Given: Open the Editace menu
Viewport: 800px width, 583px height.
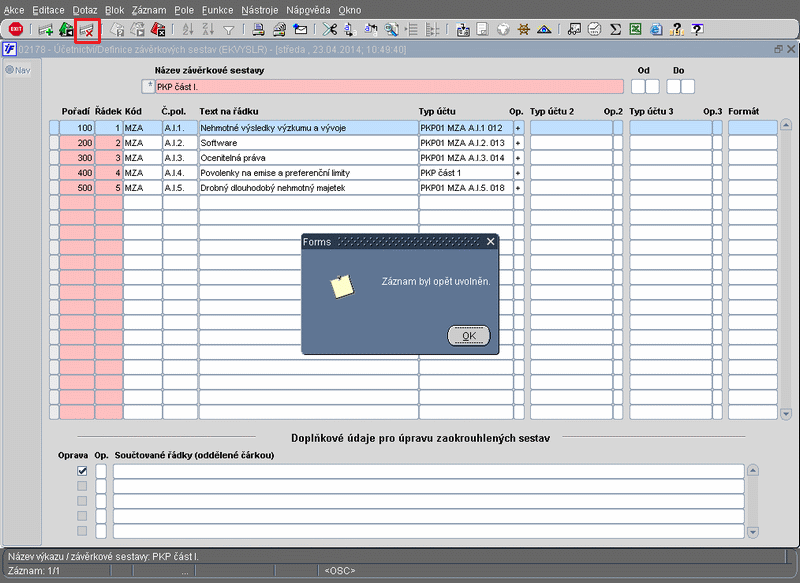Looking at the screenshot, I should 48,10.
